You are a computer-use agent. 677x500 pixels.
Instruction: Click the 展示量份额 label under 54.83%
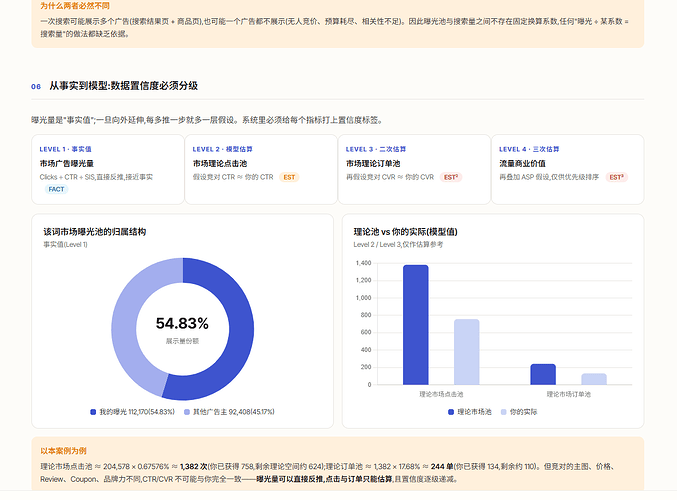coord(182,341)
